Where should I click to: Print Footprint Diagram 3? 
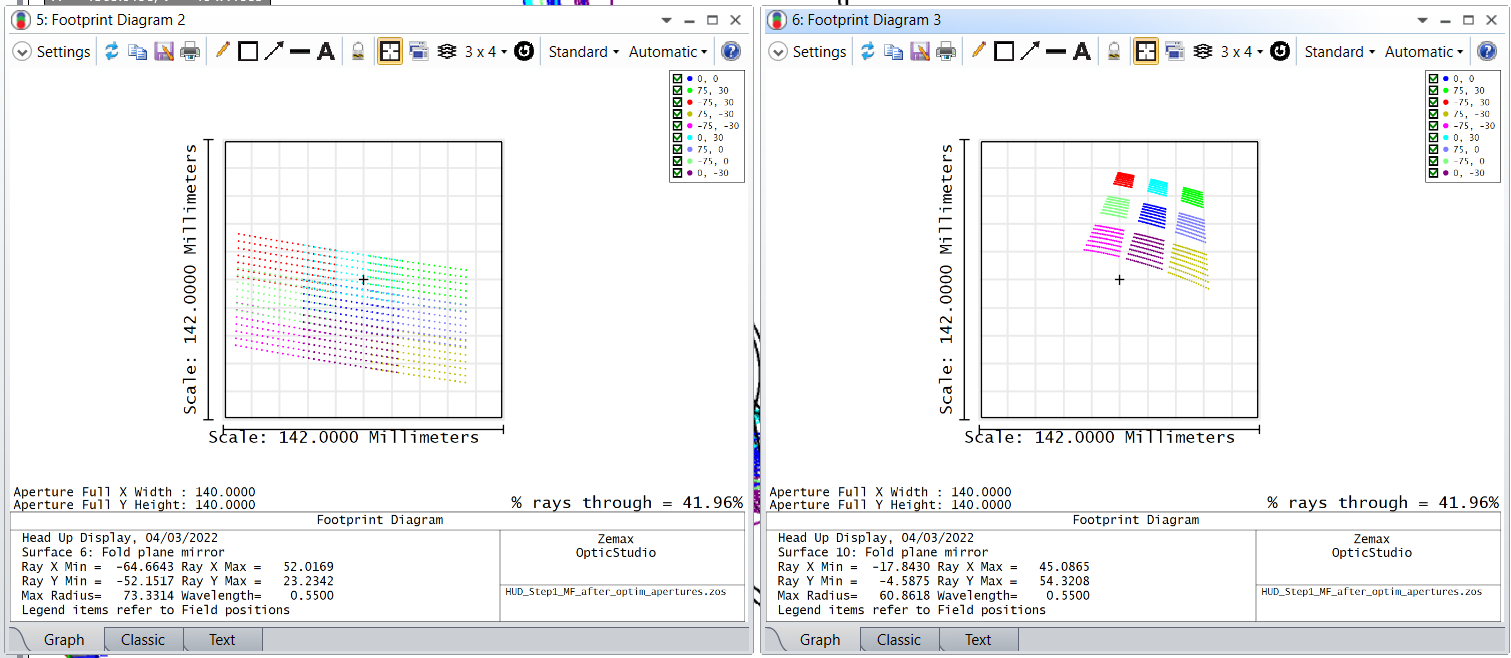point(946,52)
